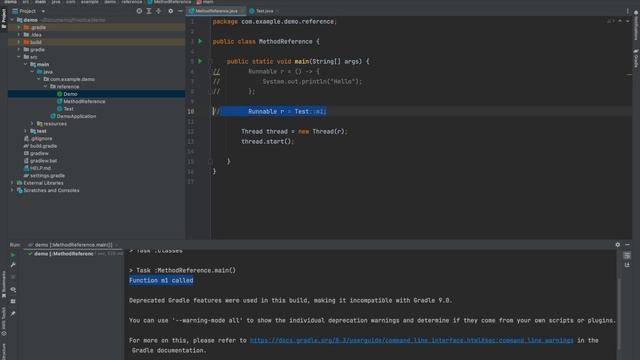640x360 pixels.
Task: Minimize the Run tool window
Action: pyautogui.click(x=628, y=244)
